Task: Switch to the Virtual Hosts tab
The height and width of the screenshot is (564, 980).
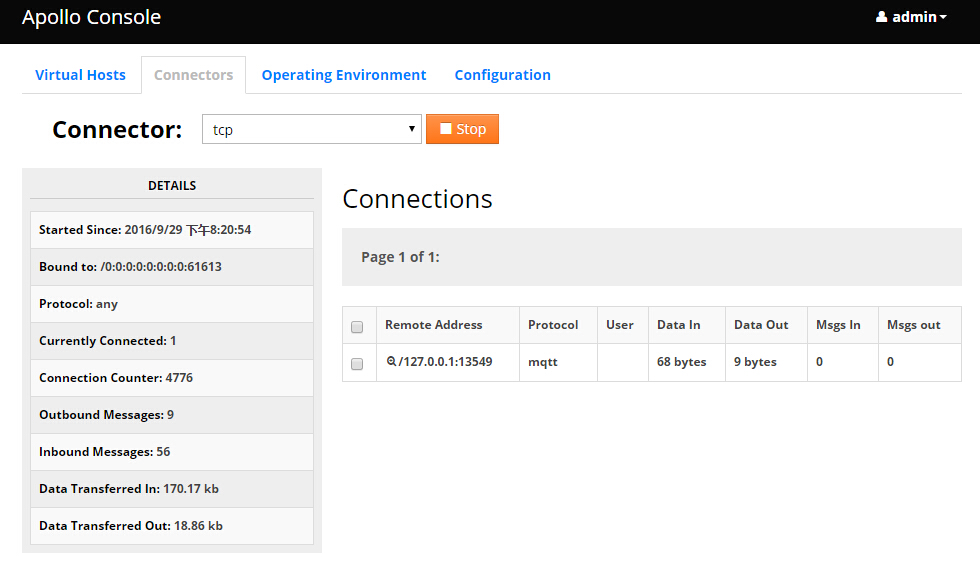Action: click(80, 75)
